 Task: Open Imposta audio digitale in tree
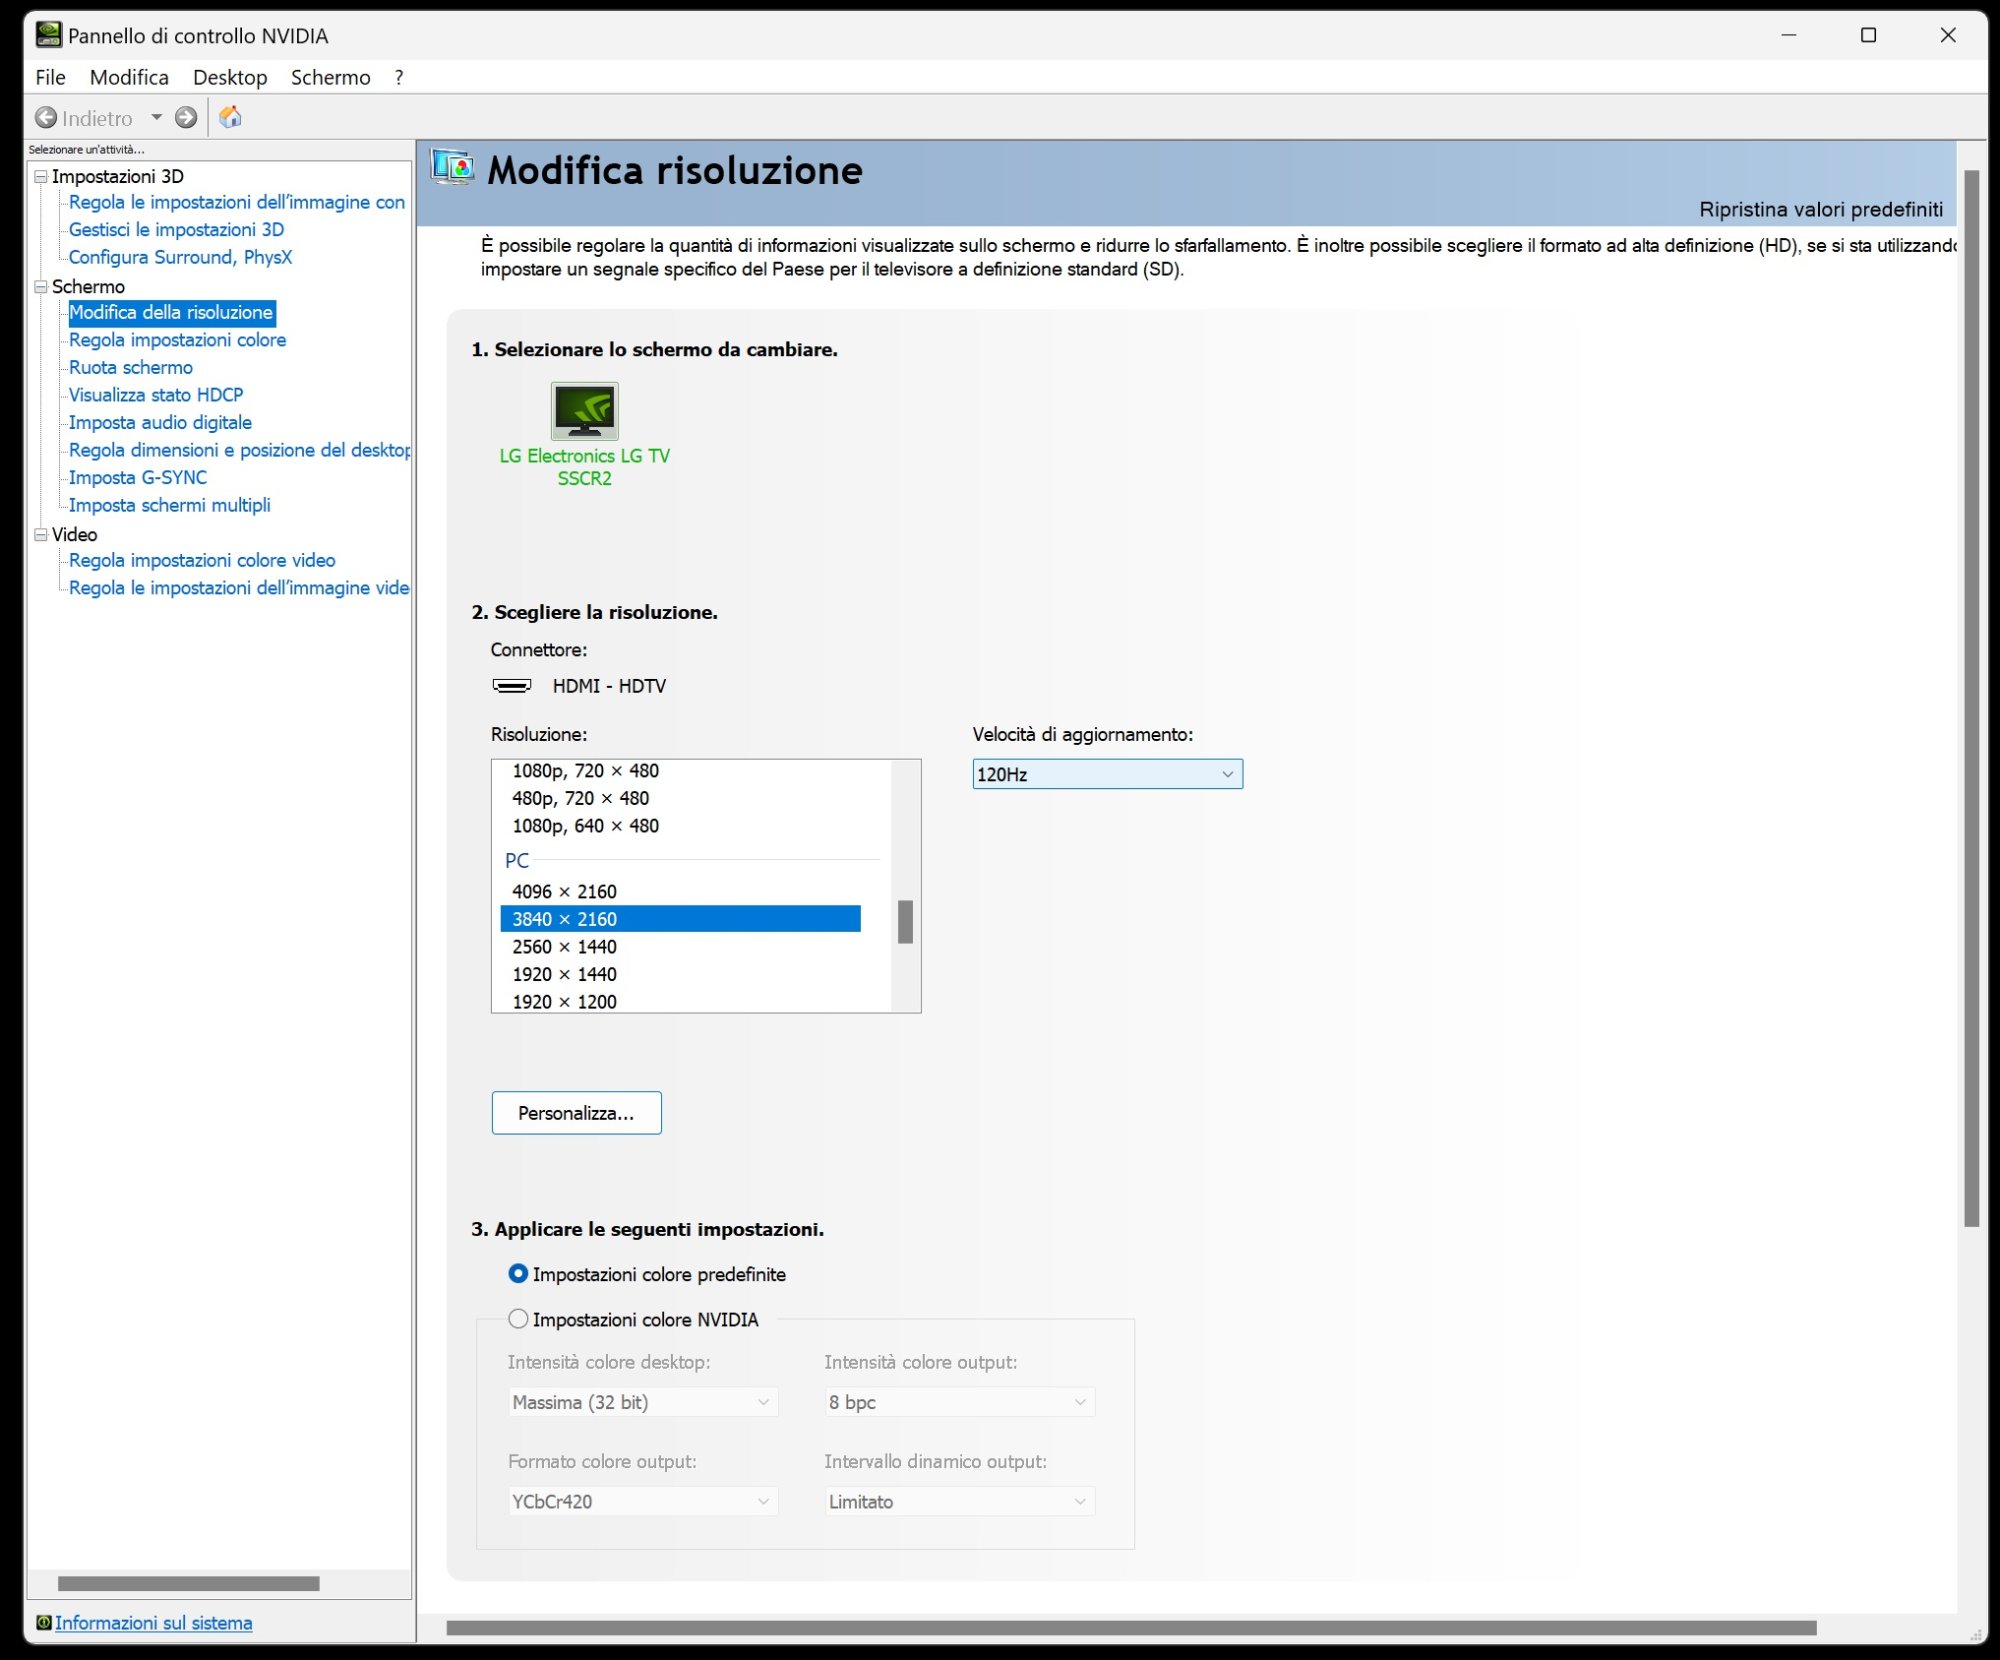[x=160, y=422]
